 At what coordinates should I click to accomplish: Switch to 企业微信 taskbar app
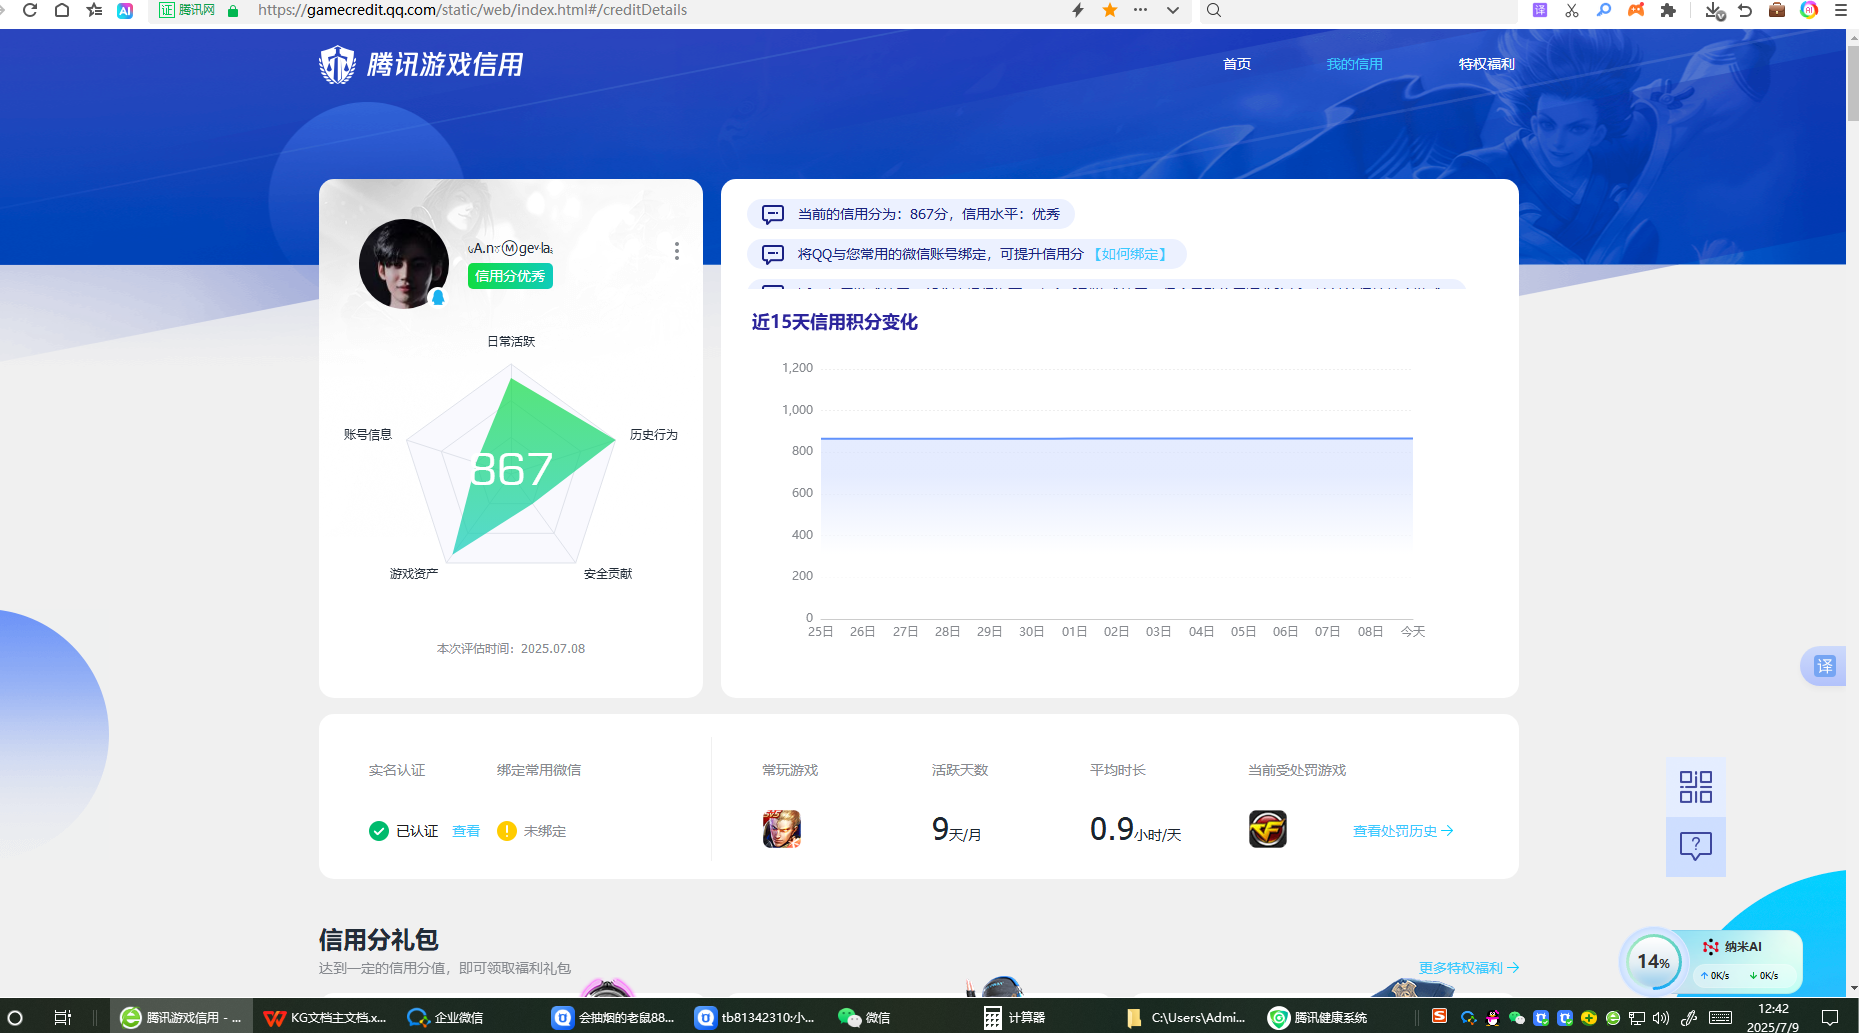pos(446,1018)
